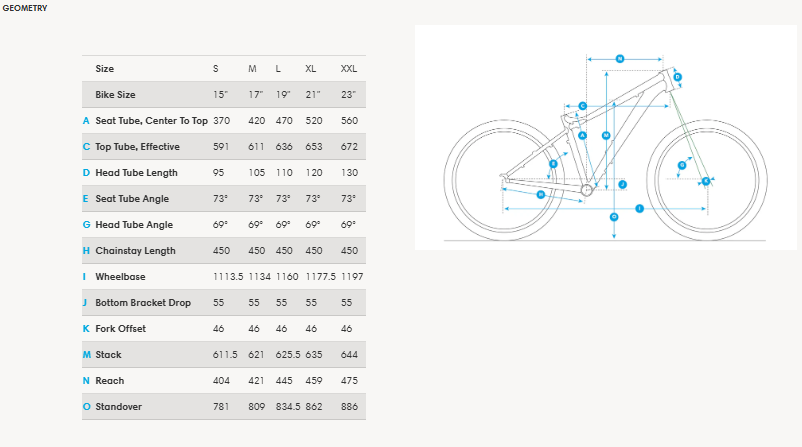Click the Reach value 445 for size L

[x=284, y=381]
